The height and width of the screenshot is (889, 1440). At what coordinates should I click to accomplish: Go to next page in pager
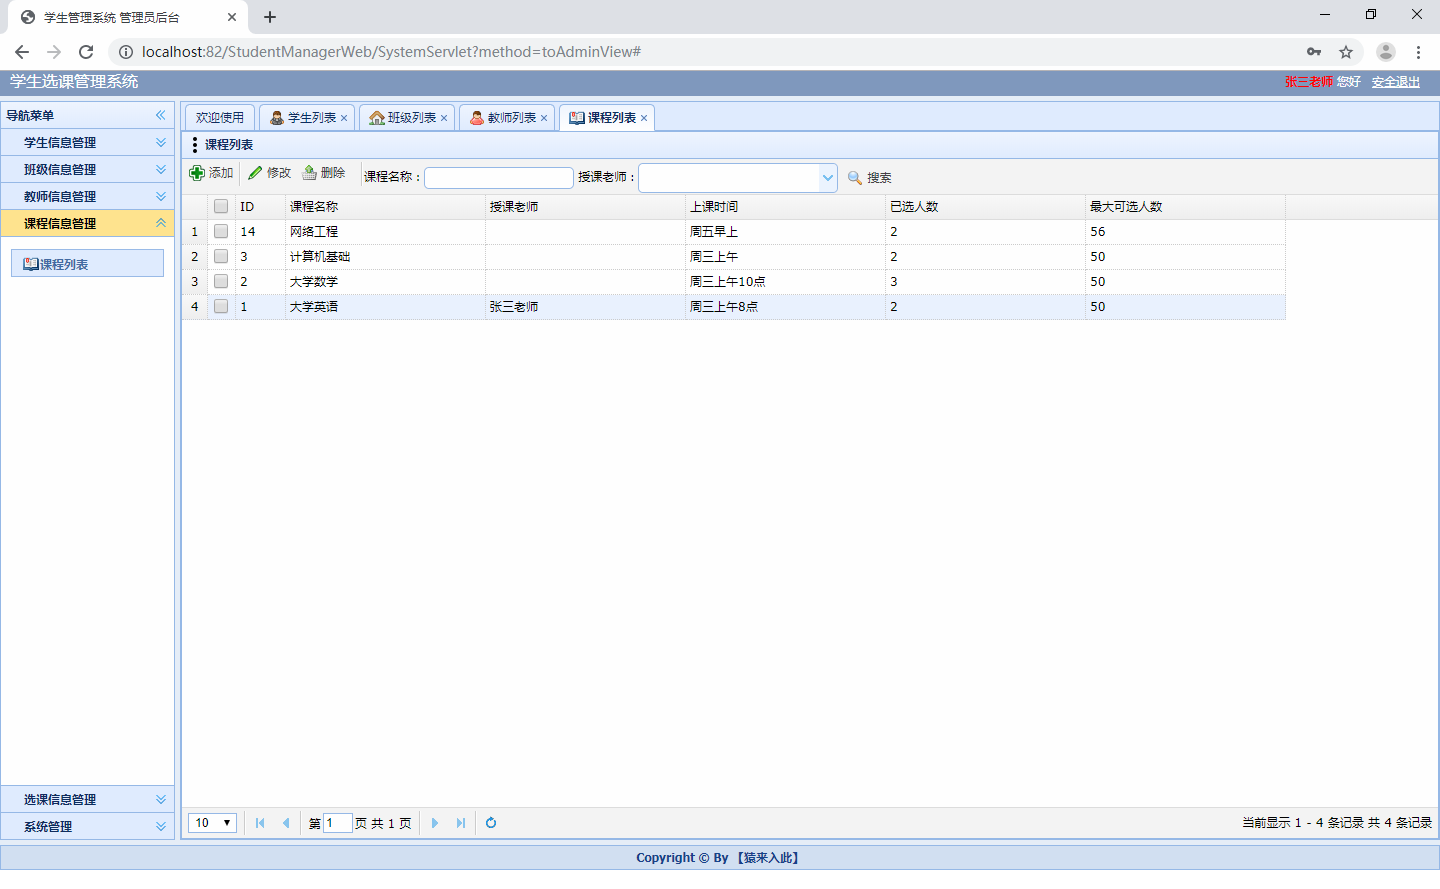[435, 823]
